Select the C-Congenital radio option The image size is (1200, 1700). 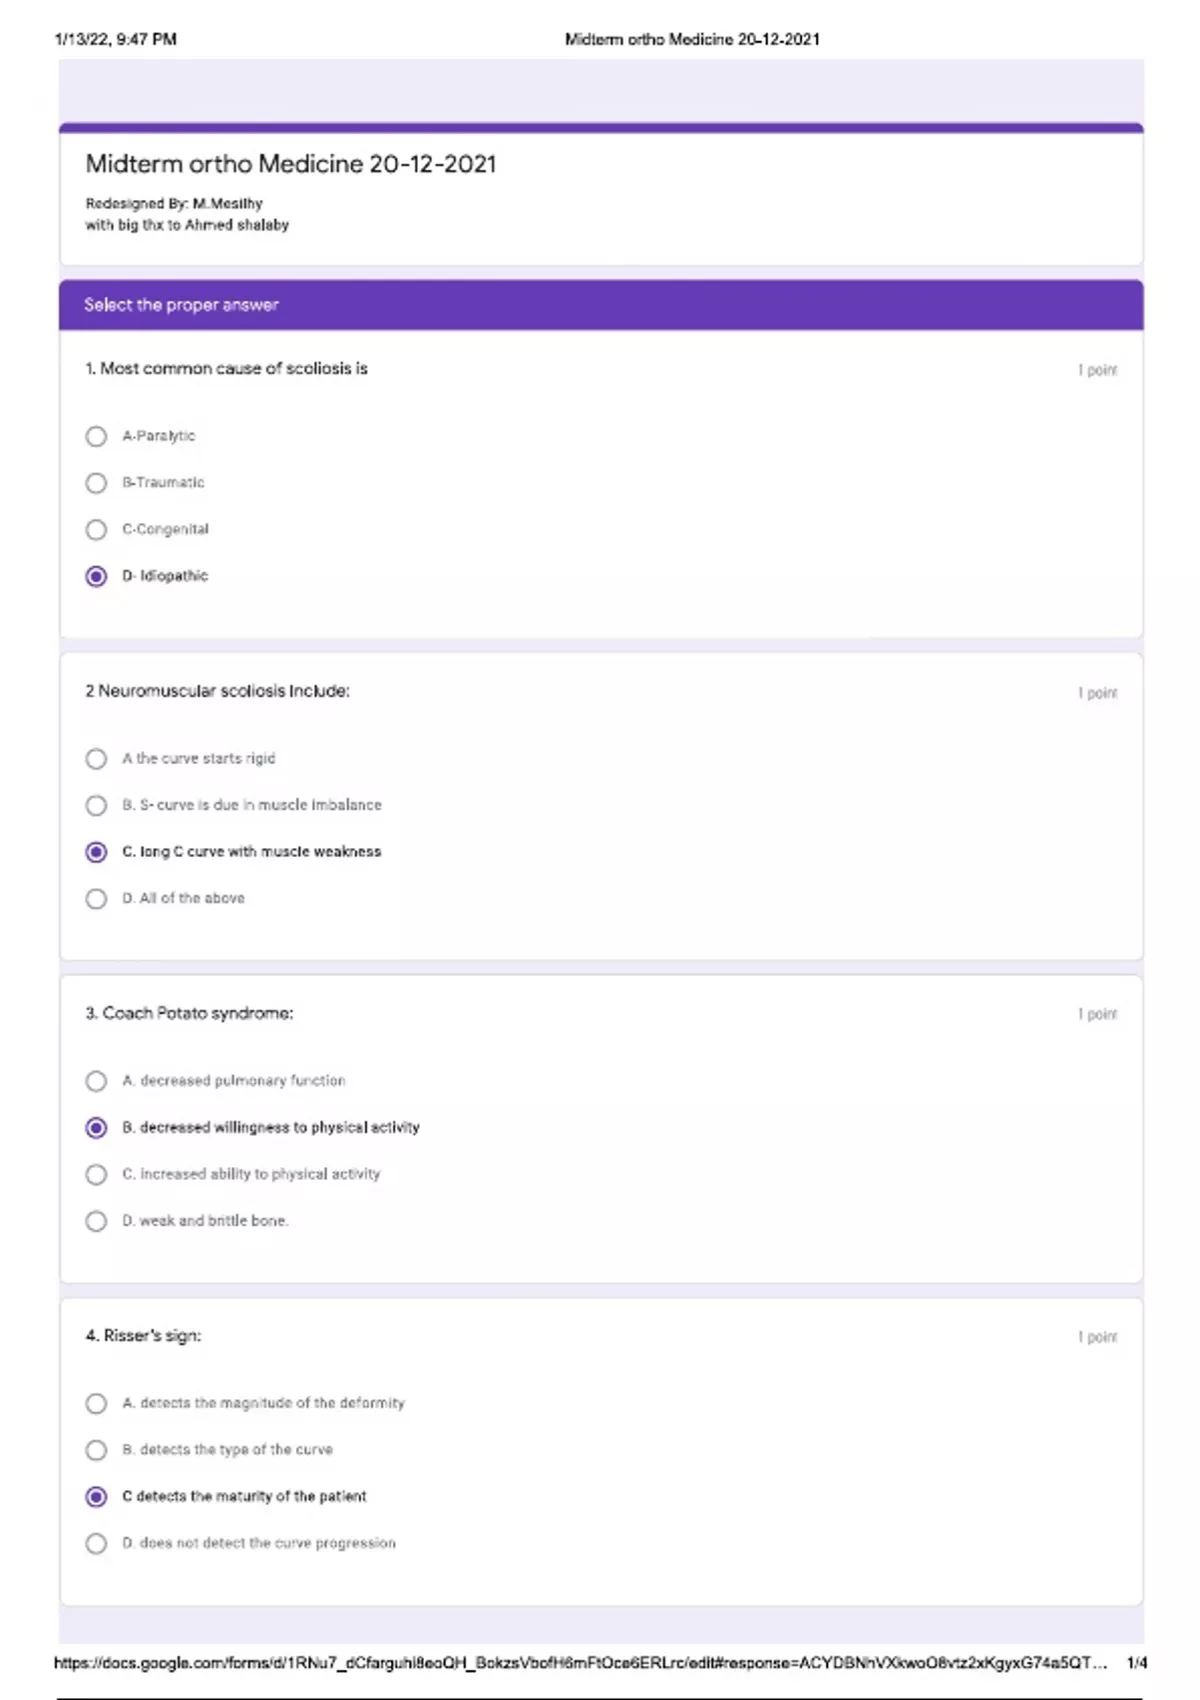96,529
